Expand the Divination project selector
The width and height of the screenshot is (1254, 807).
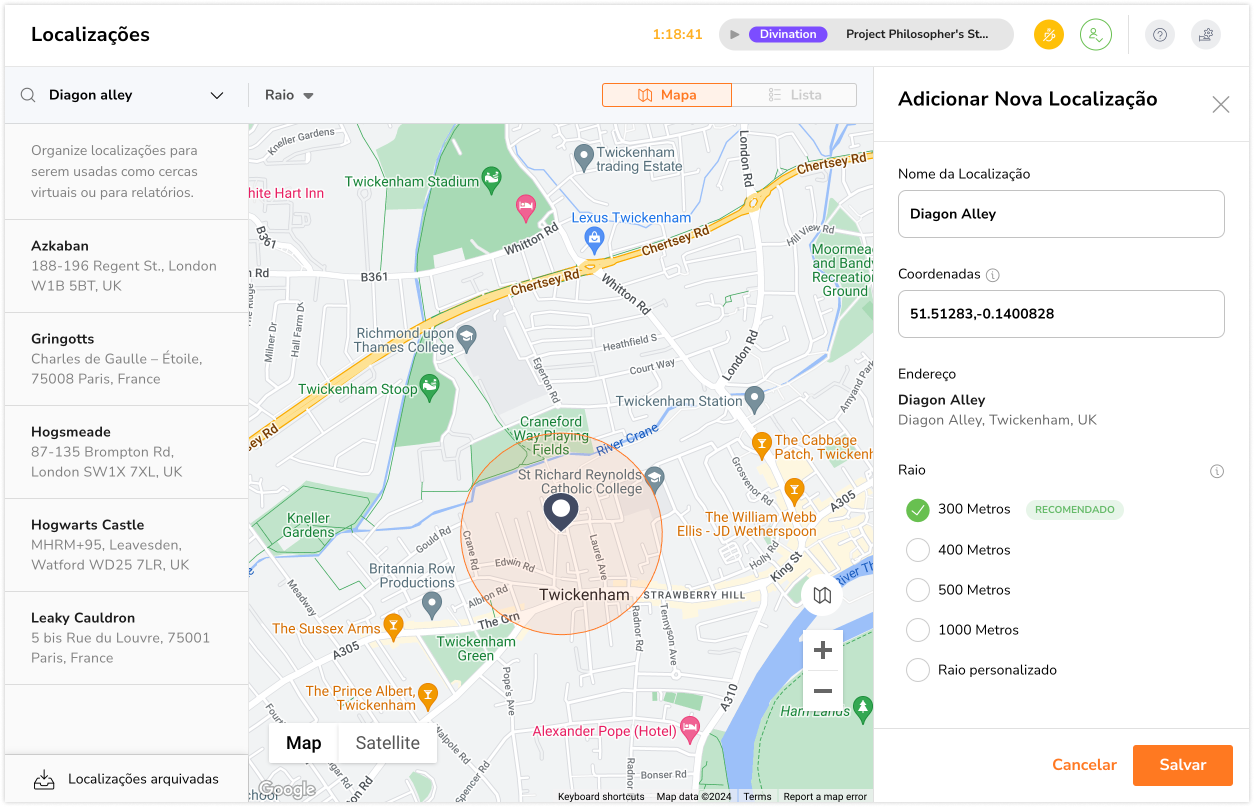point(866,35)
